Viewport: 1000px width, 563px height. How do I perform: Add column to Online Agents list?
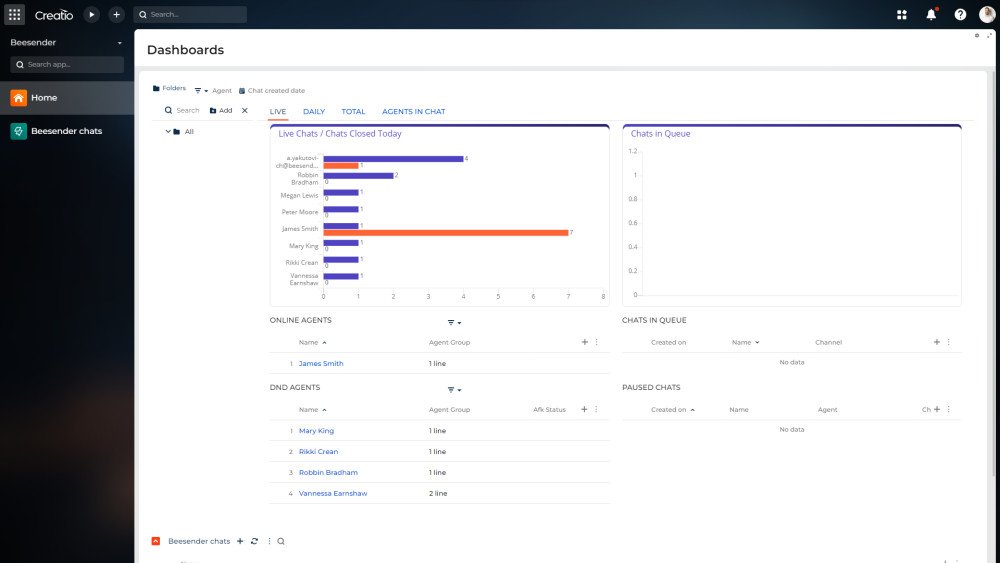(584, 342)
